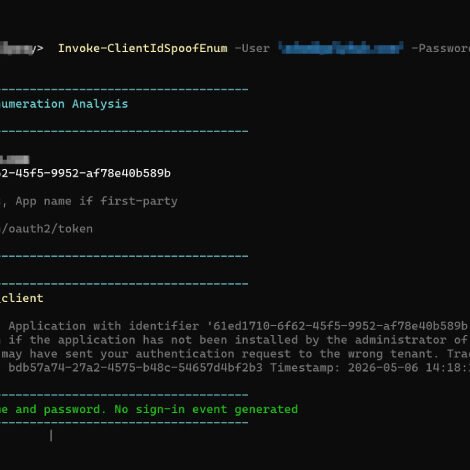Image resolution: width=470 pixels, height=470 pixels.
Task: Click the blurred blue username value
Action: [x=341, y=48]
